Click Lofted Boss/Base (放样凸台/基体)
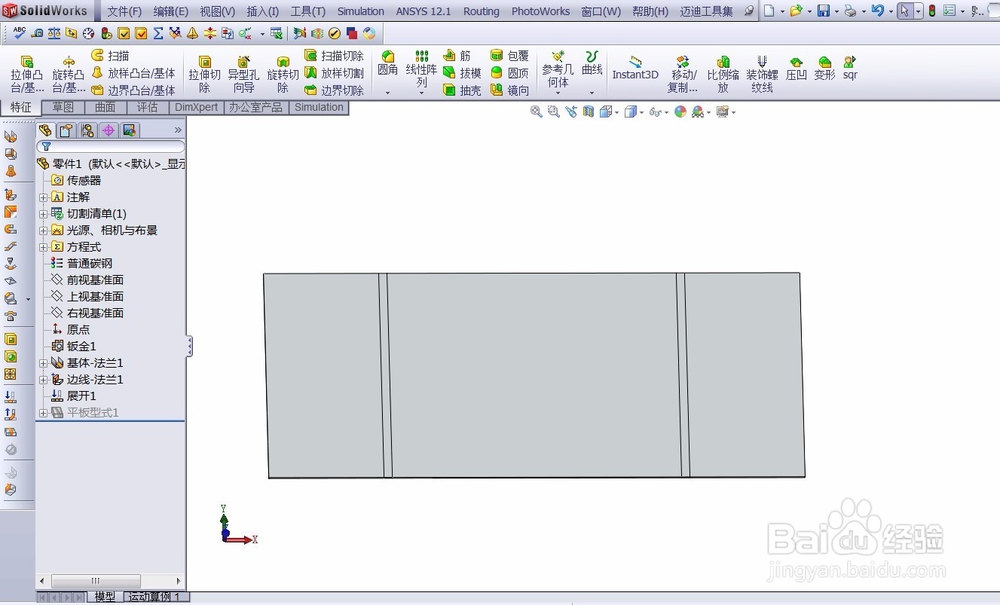The height and width of the screenshot is (605, 1000). (133, 73)
